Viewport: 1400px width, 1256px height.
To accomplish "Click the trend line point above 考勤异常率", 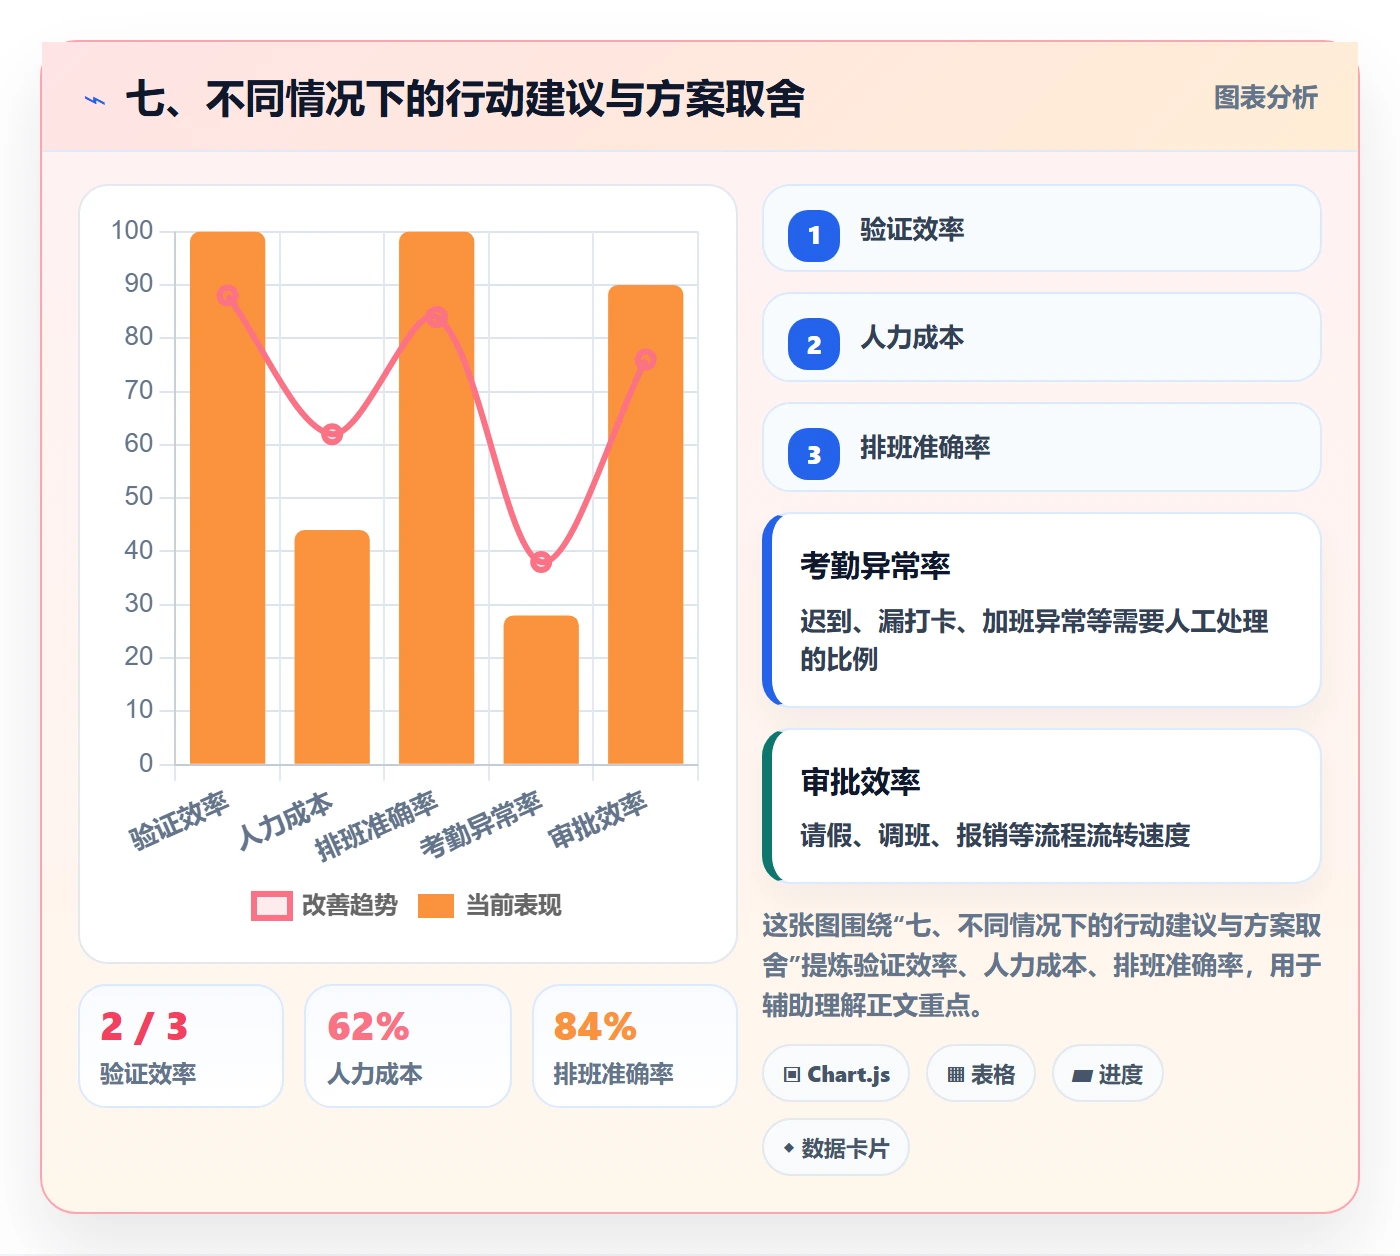I will pyautogui.click(x=541, y=562).
